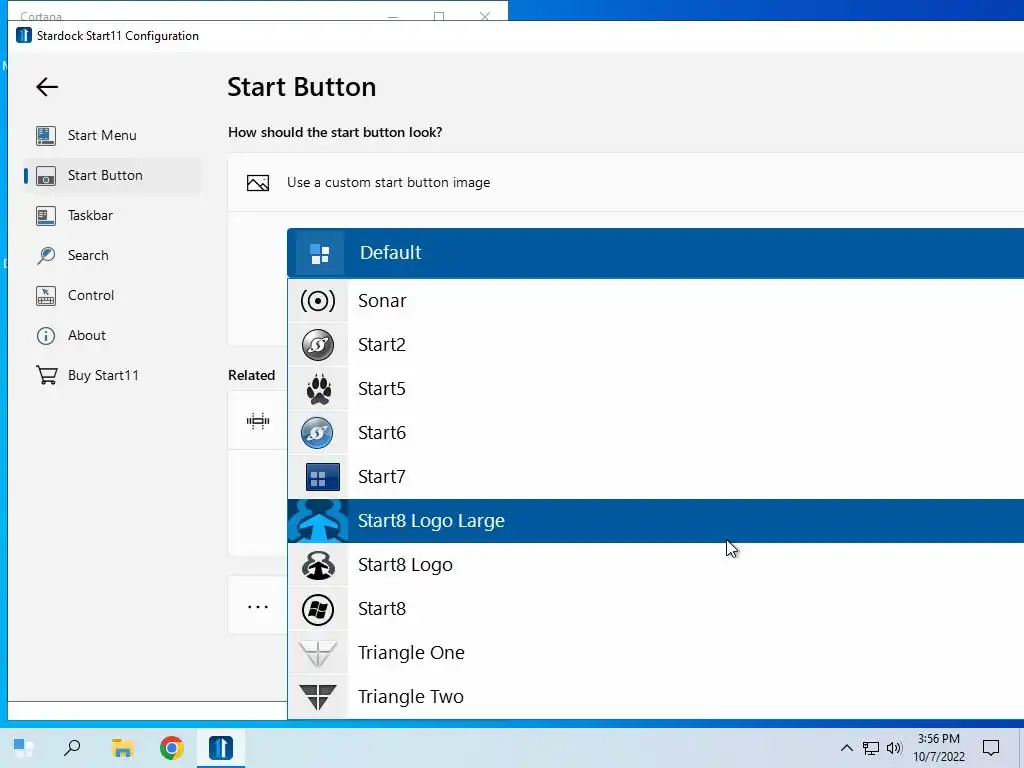Open the About section
Viewport: 1024px width, 768px height.
(112, 335)
